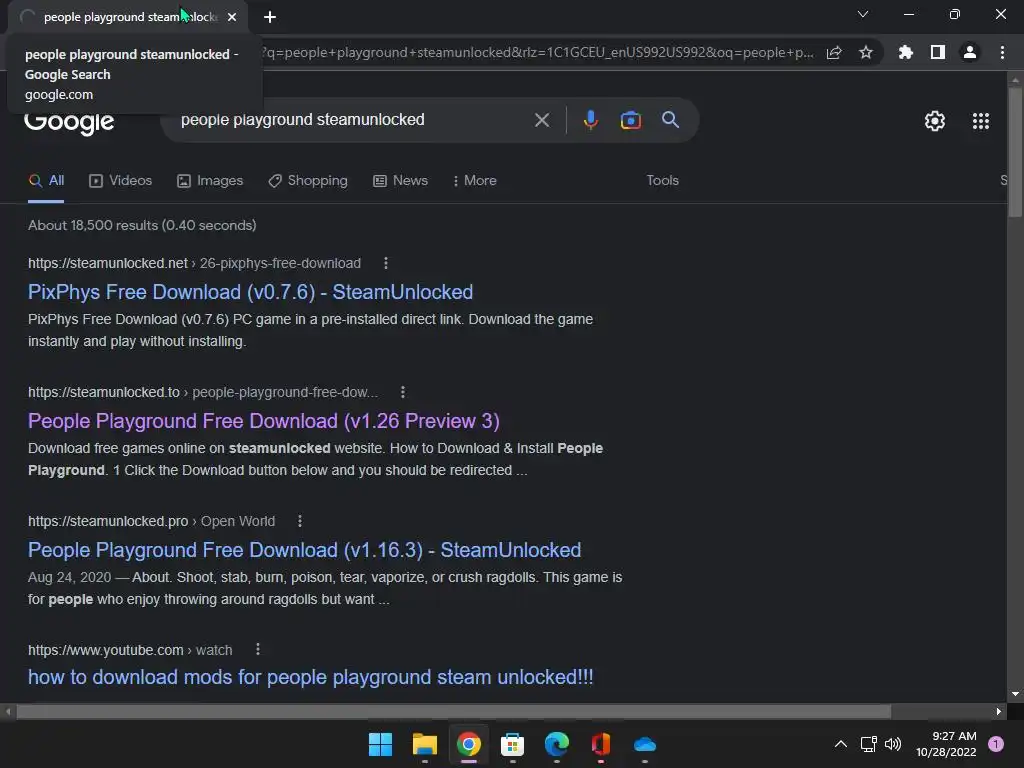This screenshot has height=768, width=1024.
Task: Switch to the News tab
Action: pos(400,181)
